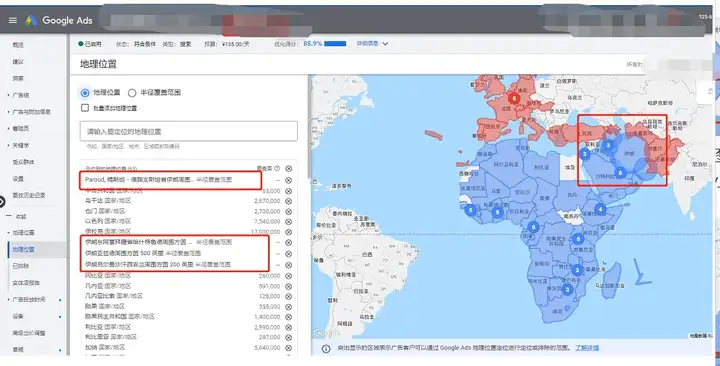Click the blue 4 cluster in East Africa

[600, 209]
